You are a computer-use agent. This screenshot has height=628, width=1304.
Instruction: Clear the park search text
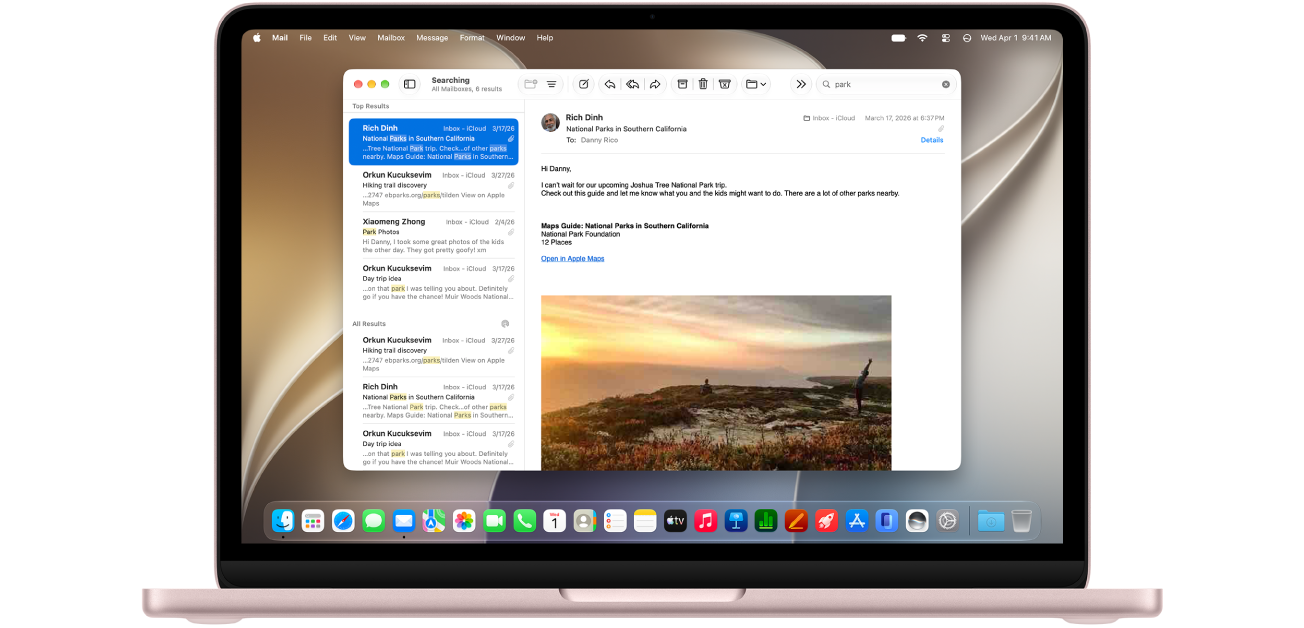[946, 84]
